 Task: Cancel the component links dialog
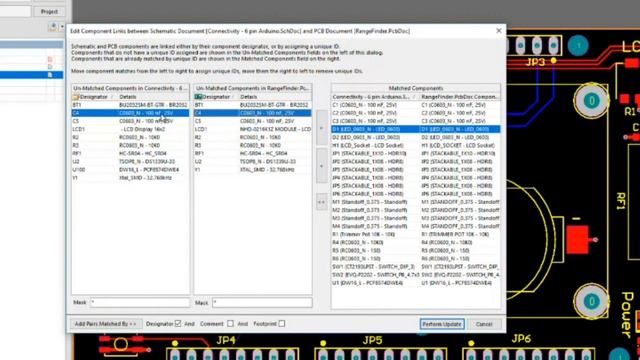tap(484, 324)
